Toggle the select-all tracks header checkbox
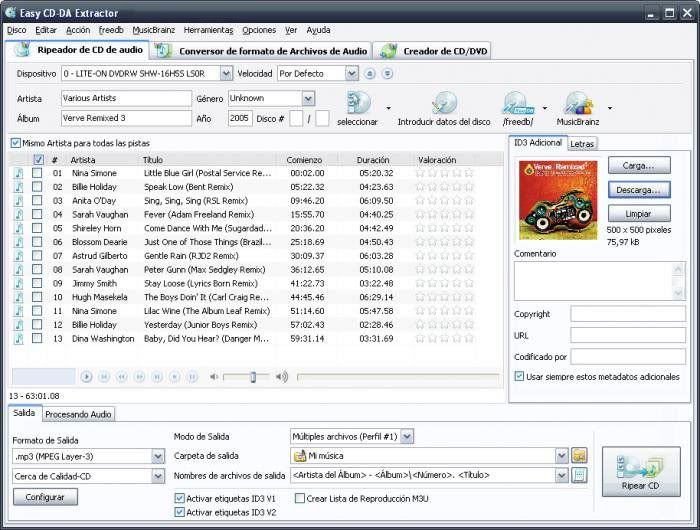This screenshot has width=700, height=530. [38, 159]
